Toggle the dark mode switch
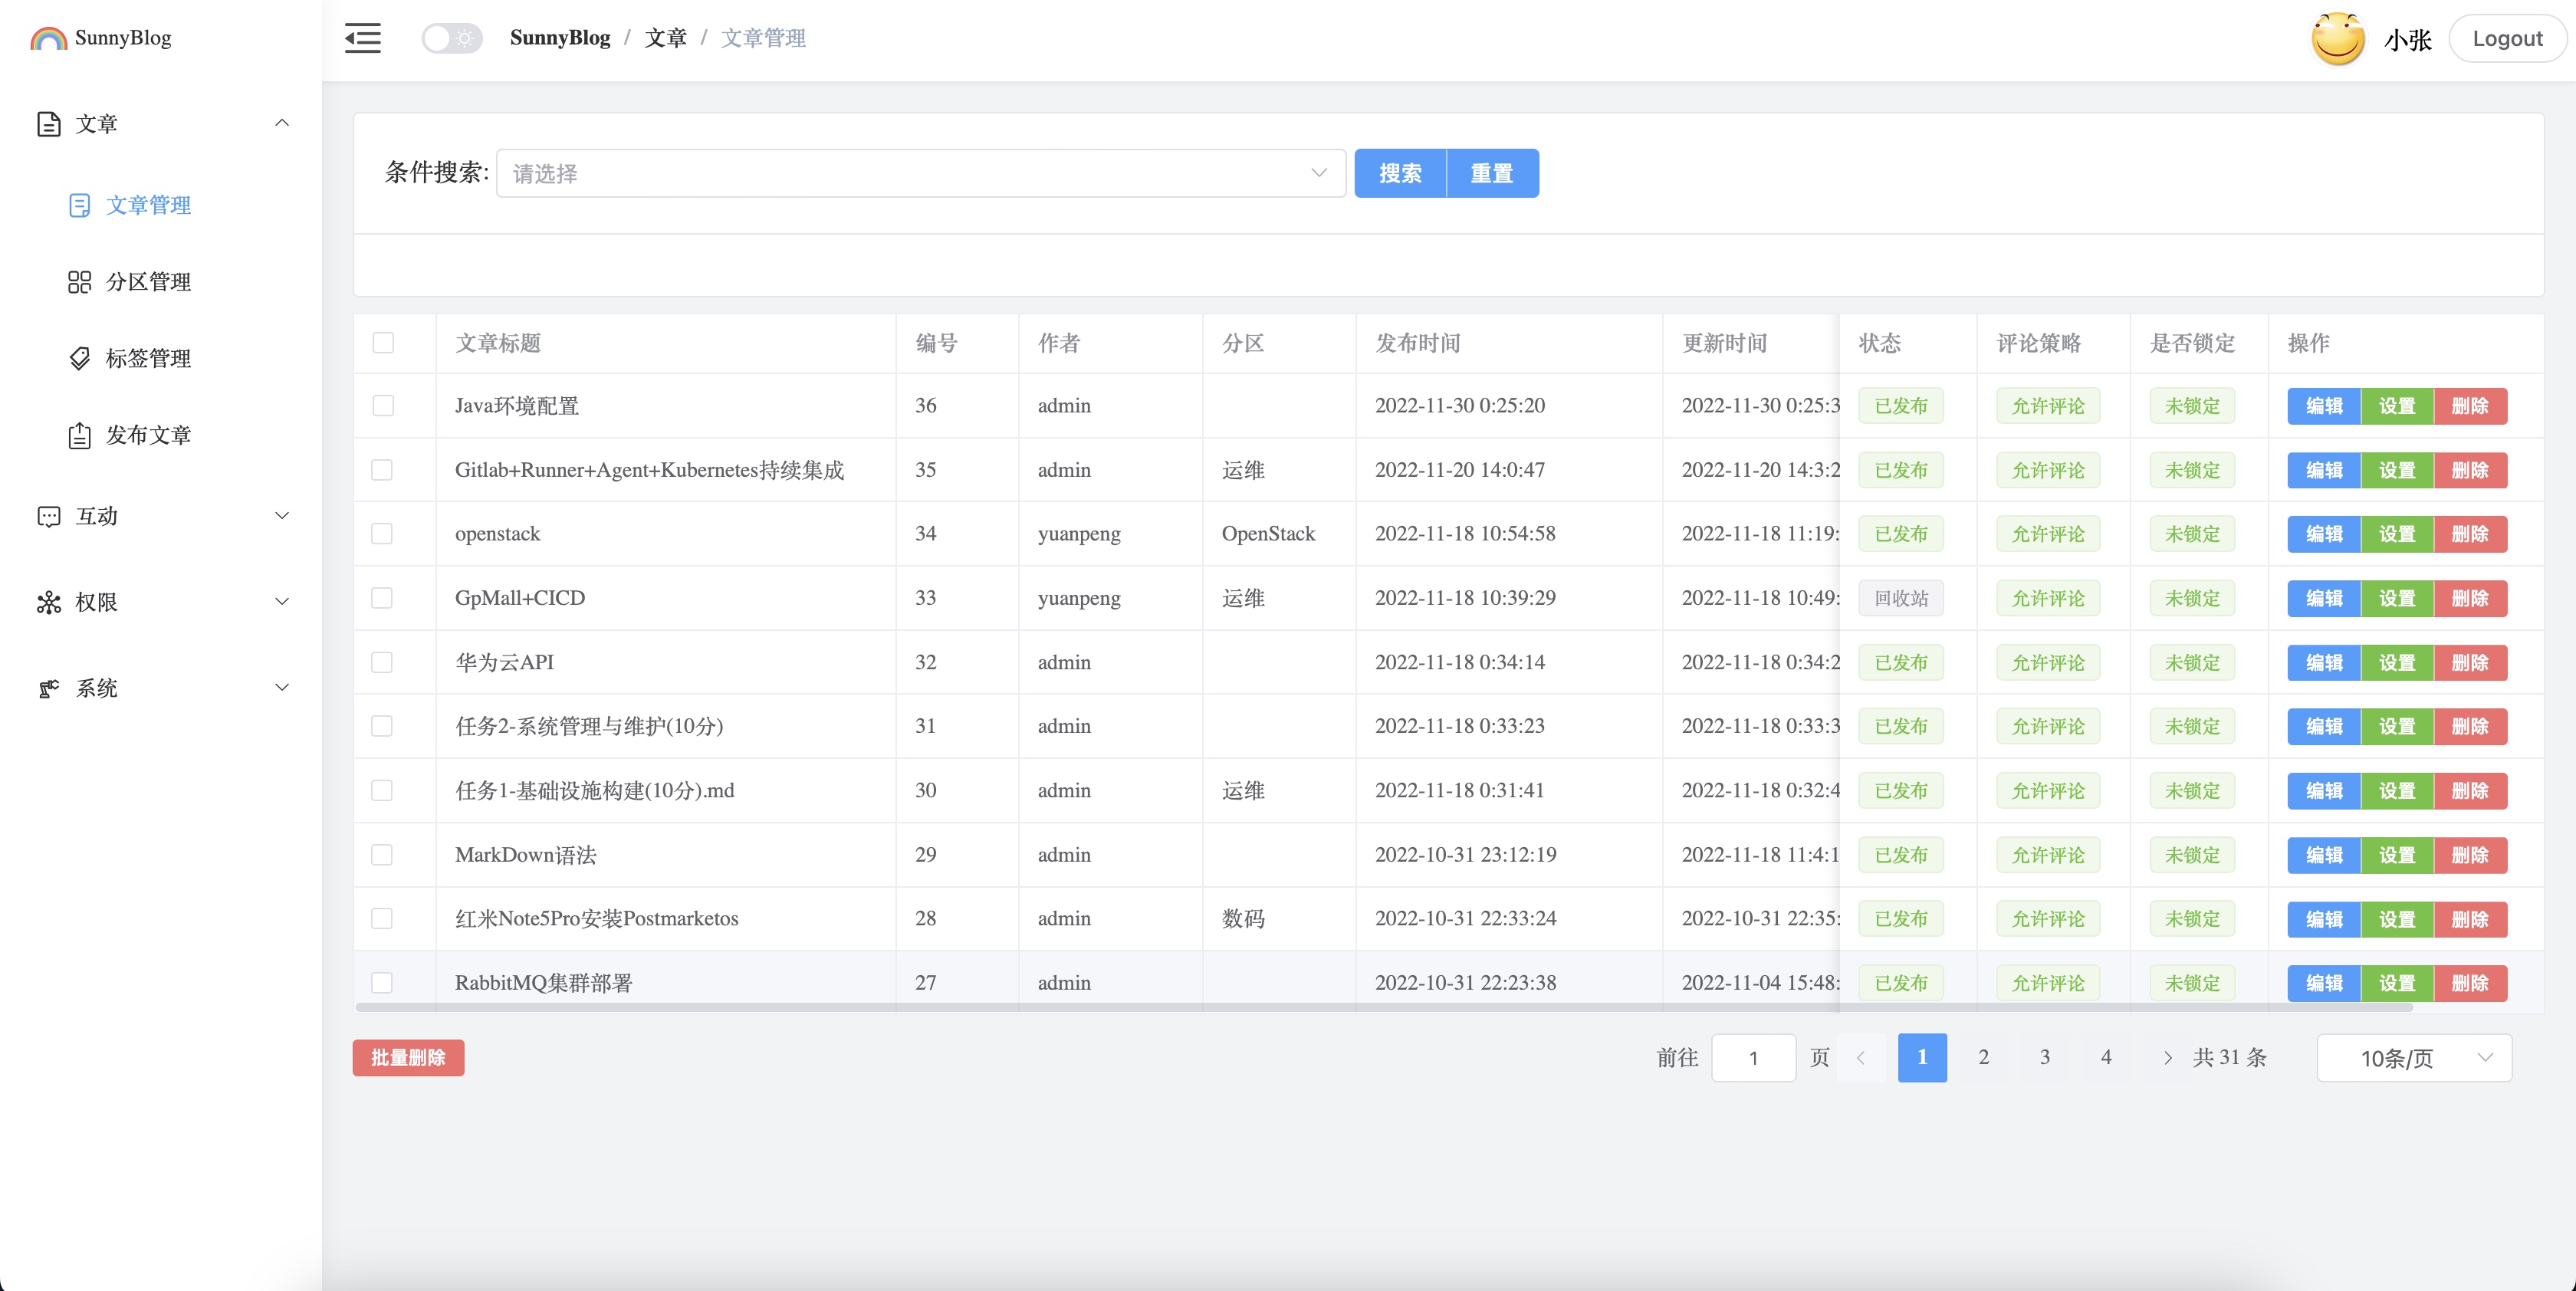This screenshot has height=1291, width=2576. point(452,38)
